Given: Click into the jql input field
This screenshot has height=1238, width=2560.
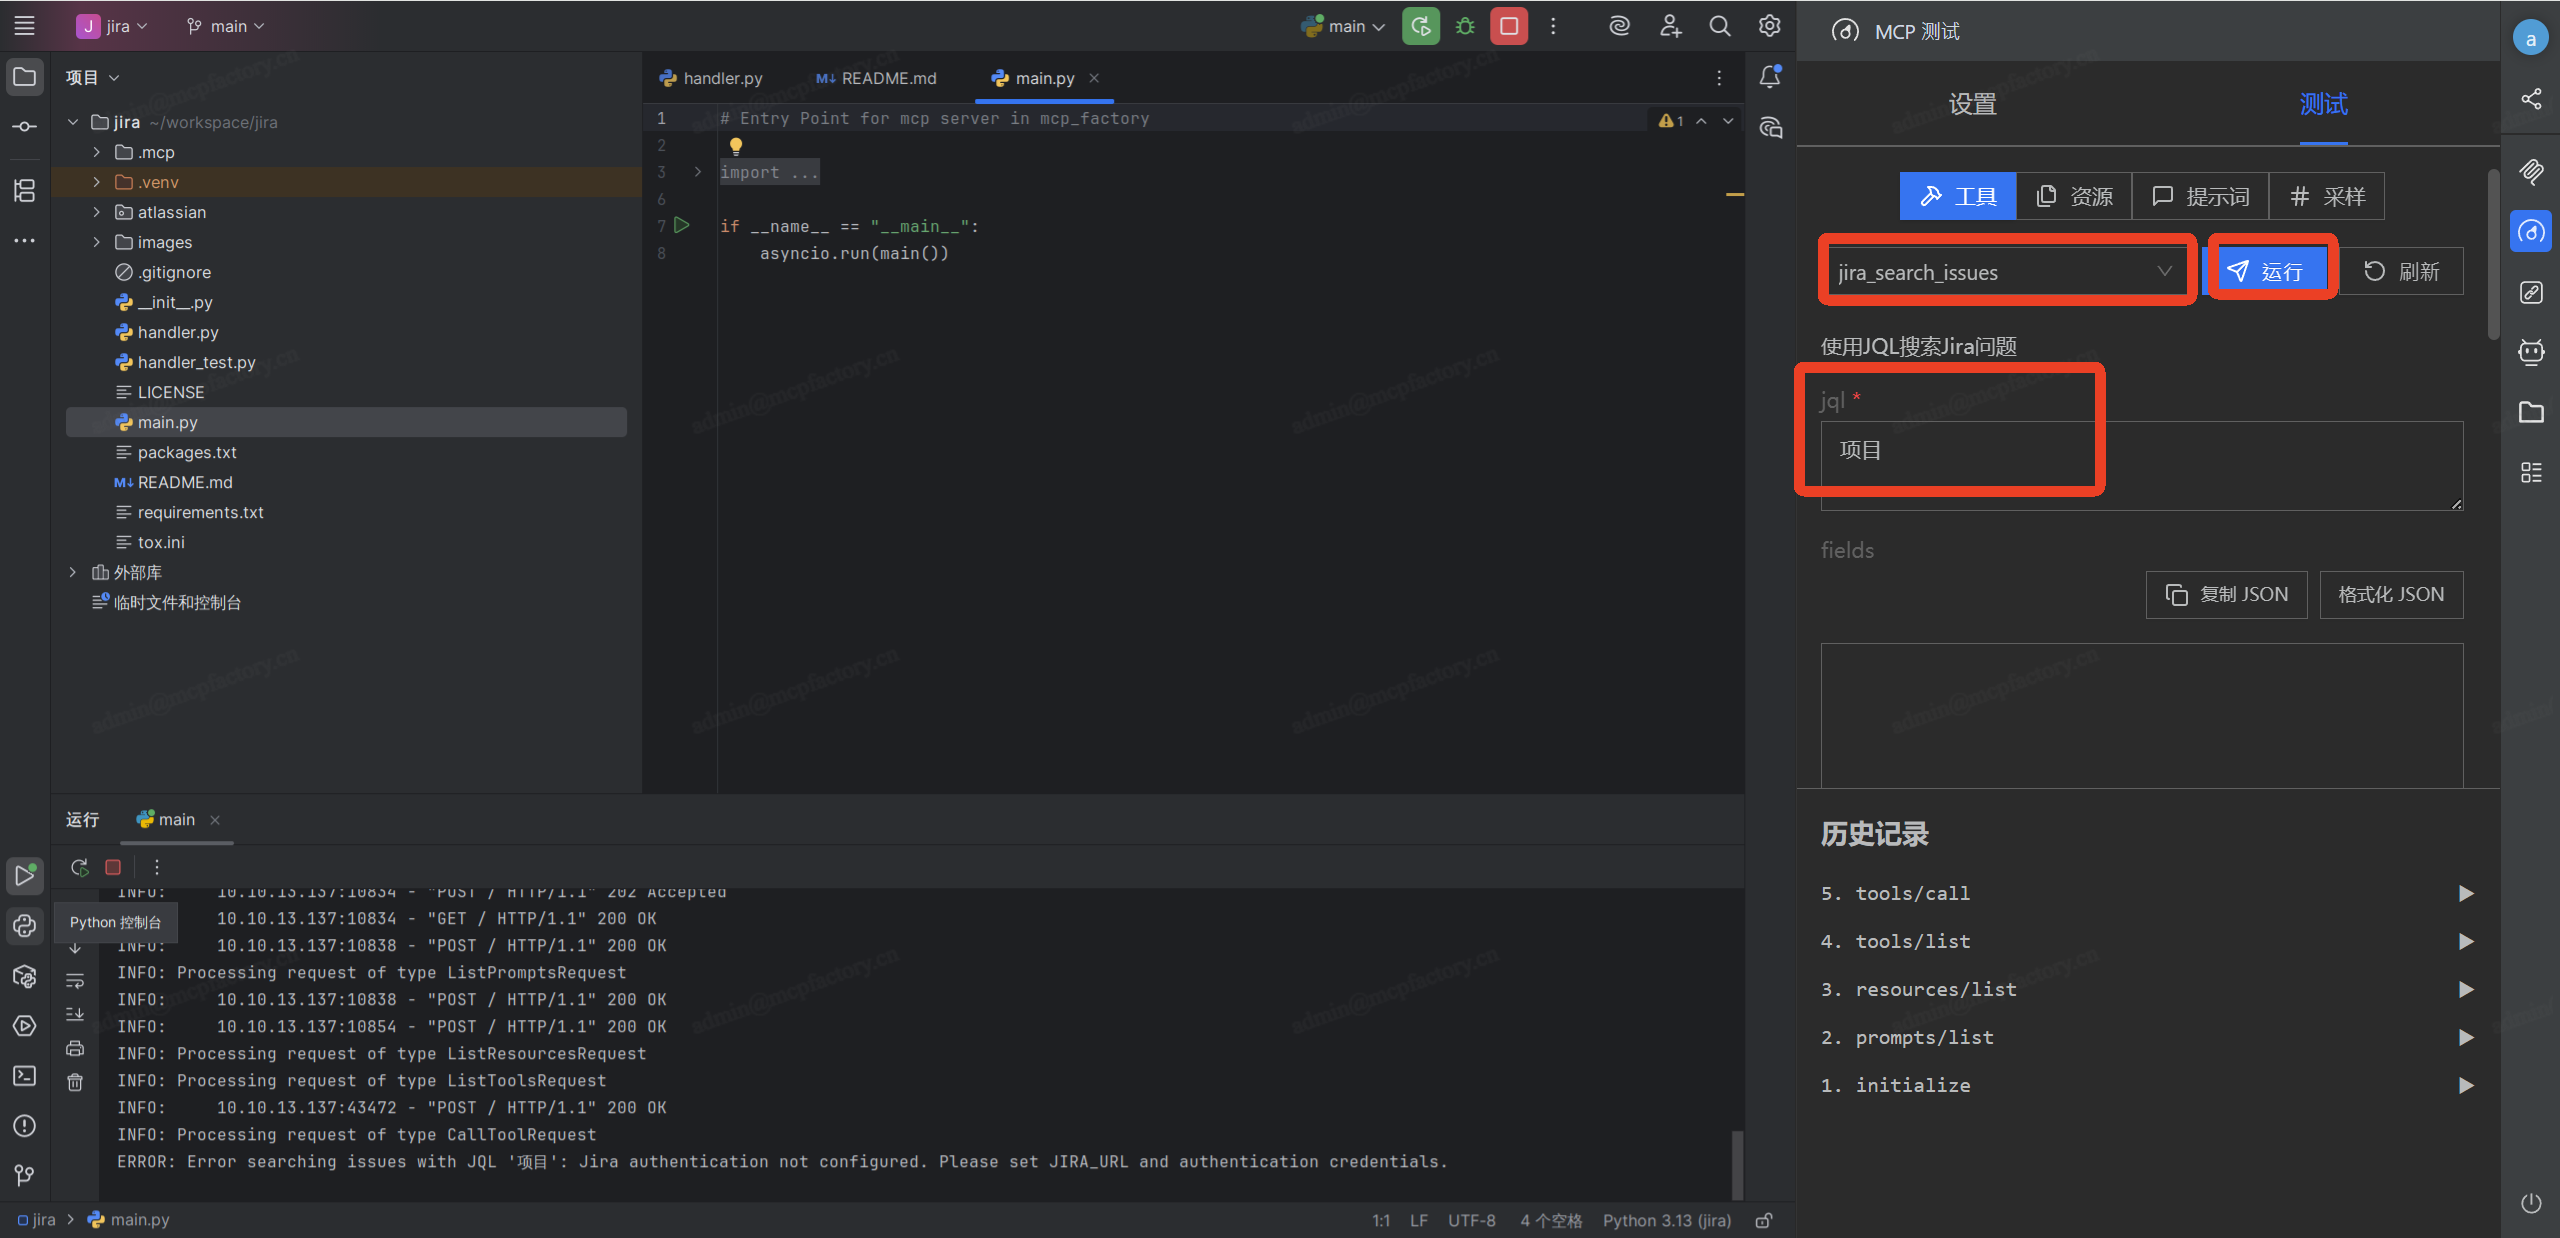Looking at the screenshot, I should tap(2140, 465).
